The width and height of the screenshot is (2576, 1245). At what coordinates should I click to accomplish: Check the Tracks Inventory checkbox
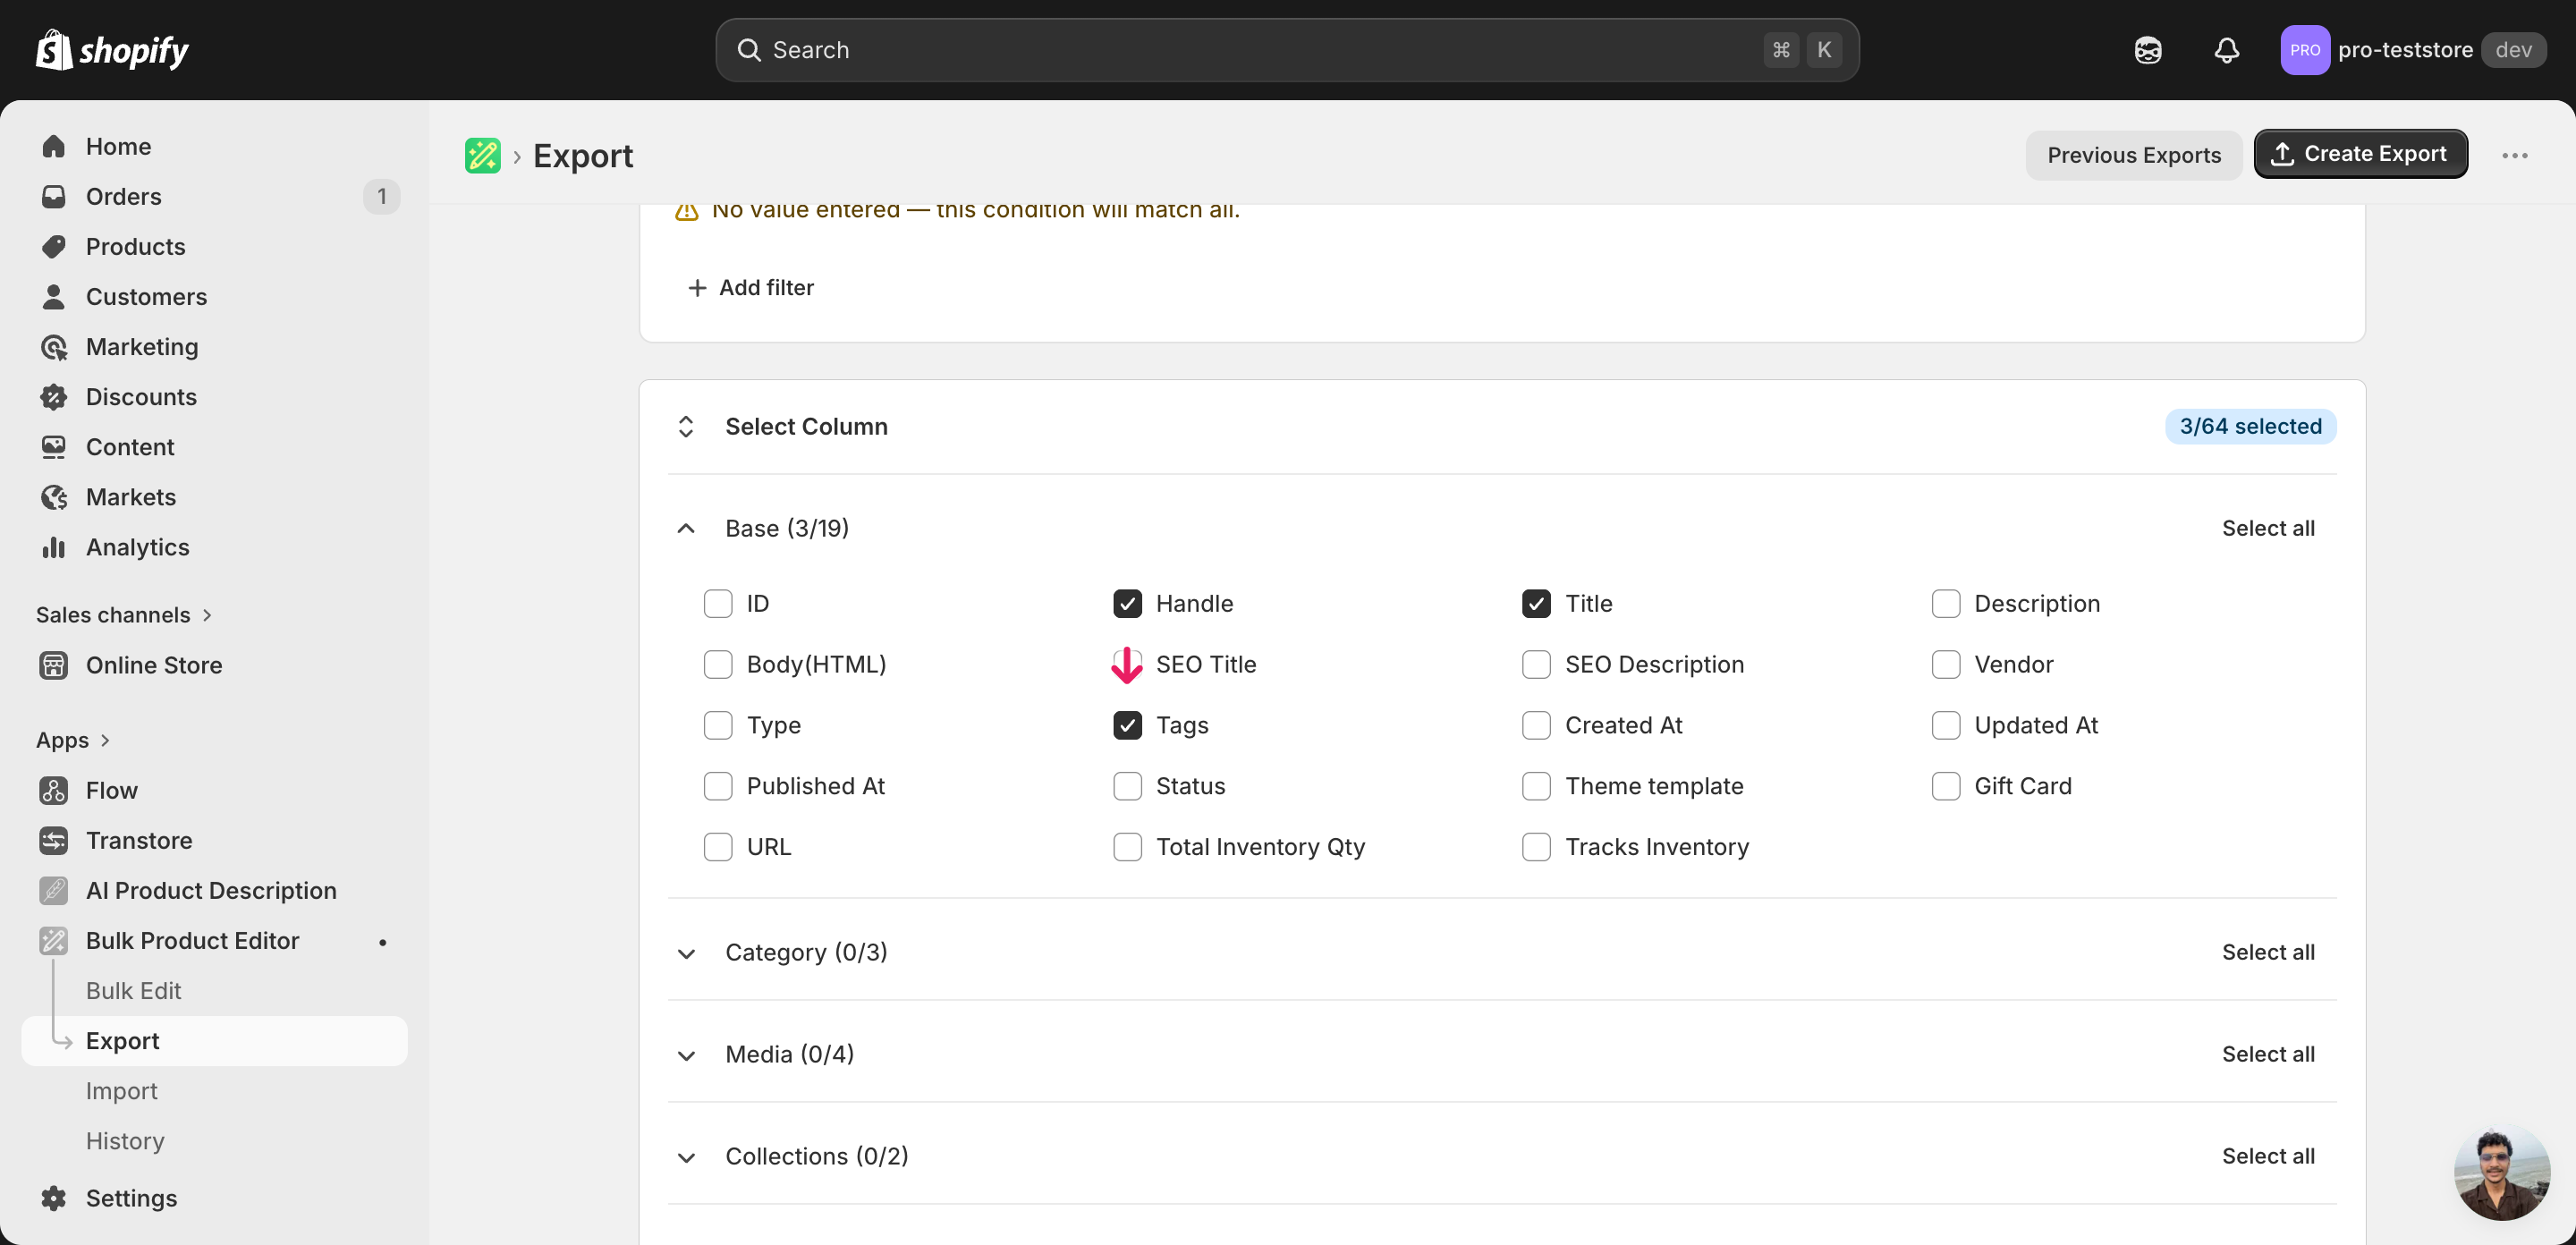1536,847
